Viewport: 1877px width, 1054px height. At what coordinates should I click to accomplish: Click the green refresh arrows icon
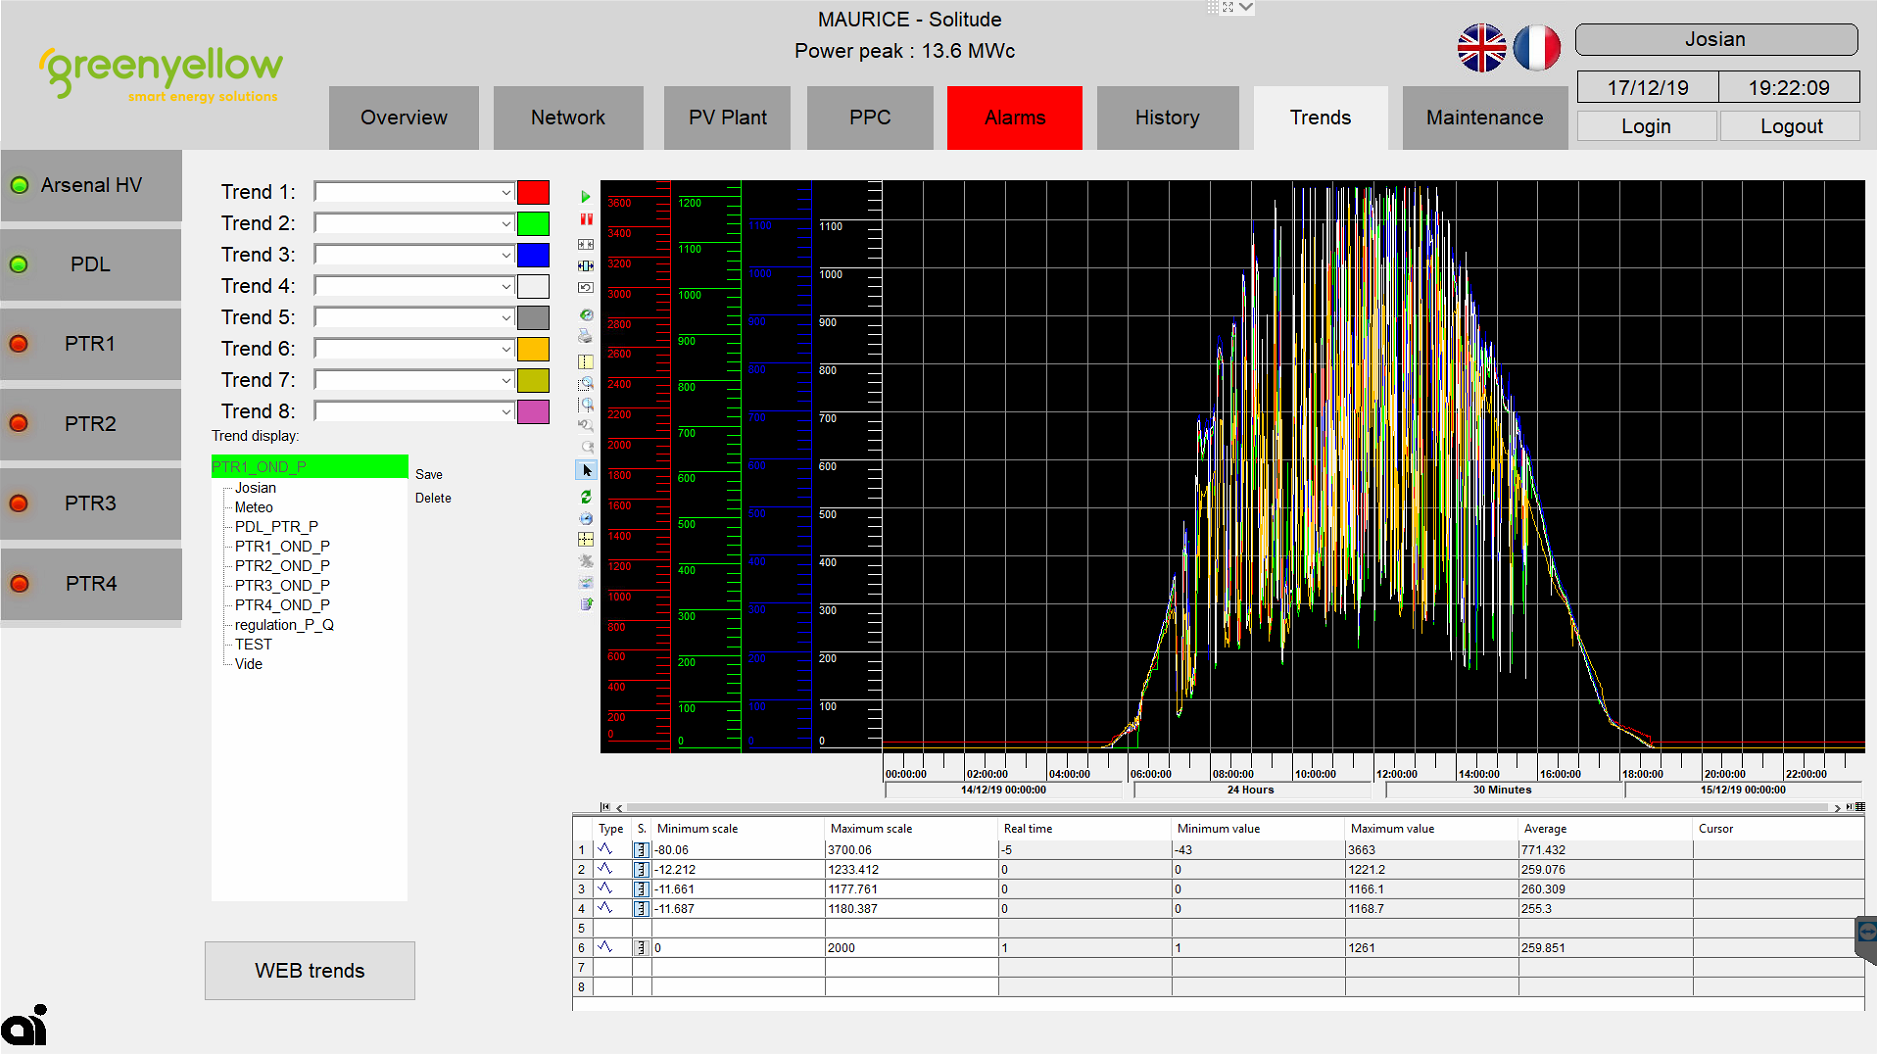click(586, 496)
